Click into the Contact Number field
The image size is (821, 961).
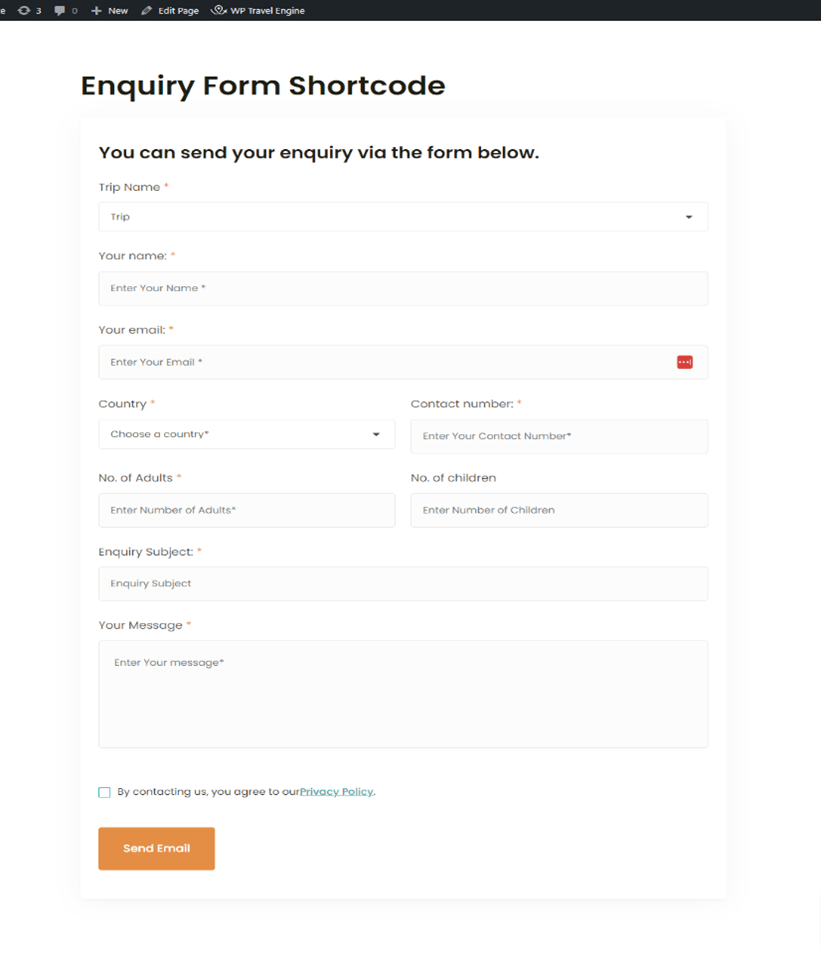[x=558, y=436]
